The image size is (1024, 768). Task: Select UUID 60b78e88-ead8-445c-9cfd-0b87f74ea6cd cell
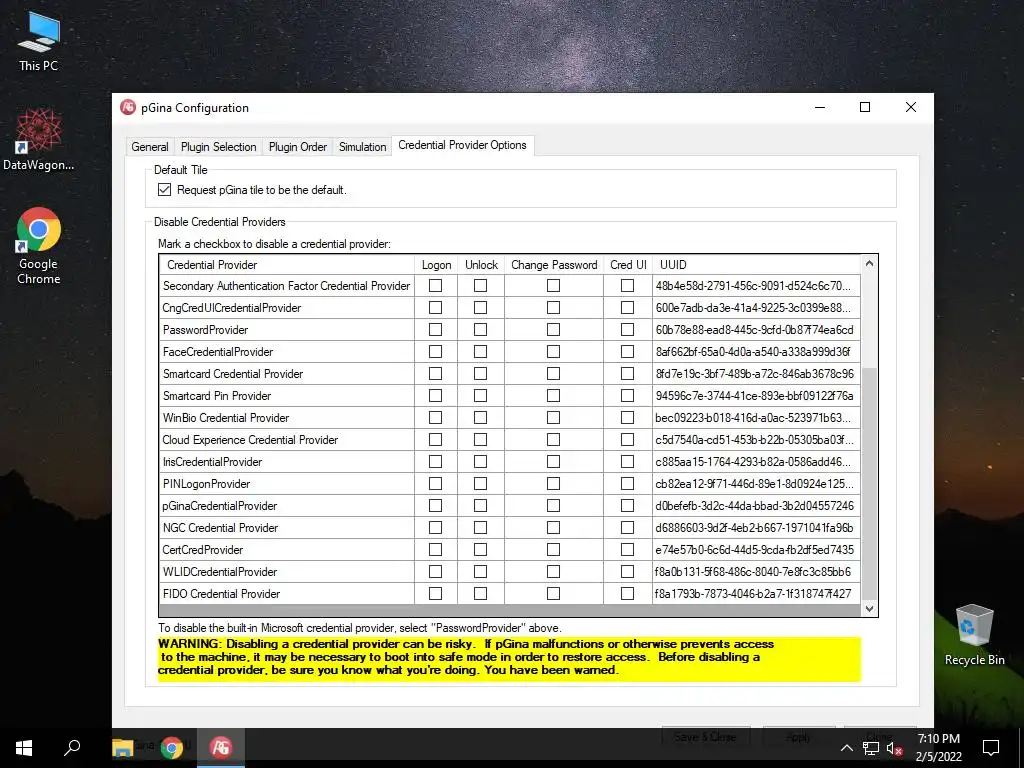tap(756, 330)
